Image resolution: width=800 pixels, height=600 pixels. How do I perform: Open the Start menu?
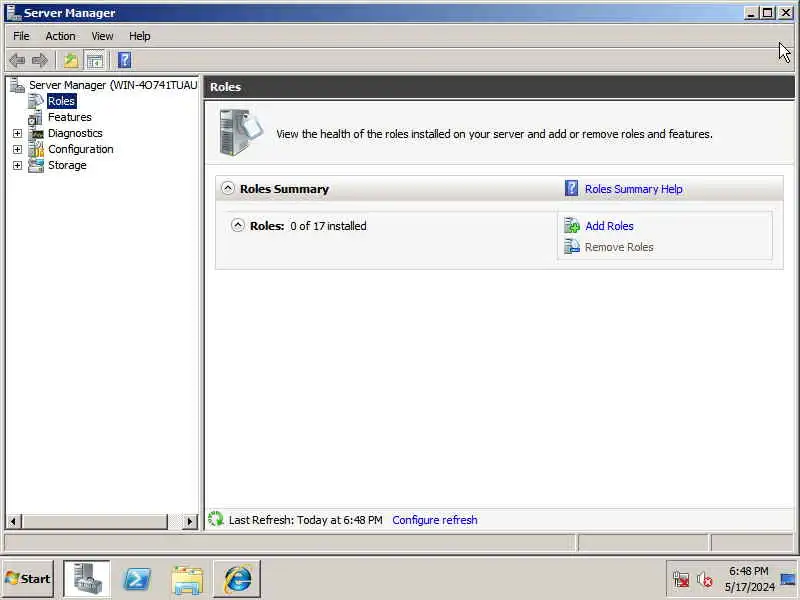[x=29, y=579]
